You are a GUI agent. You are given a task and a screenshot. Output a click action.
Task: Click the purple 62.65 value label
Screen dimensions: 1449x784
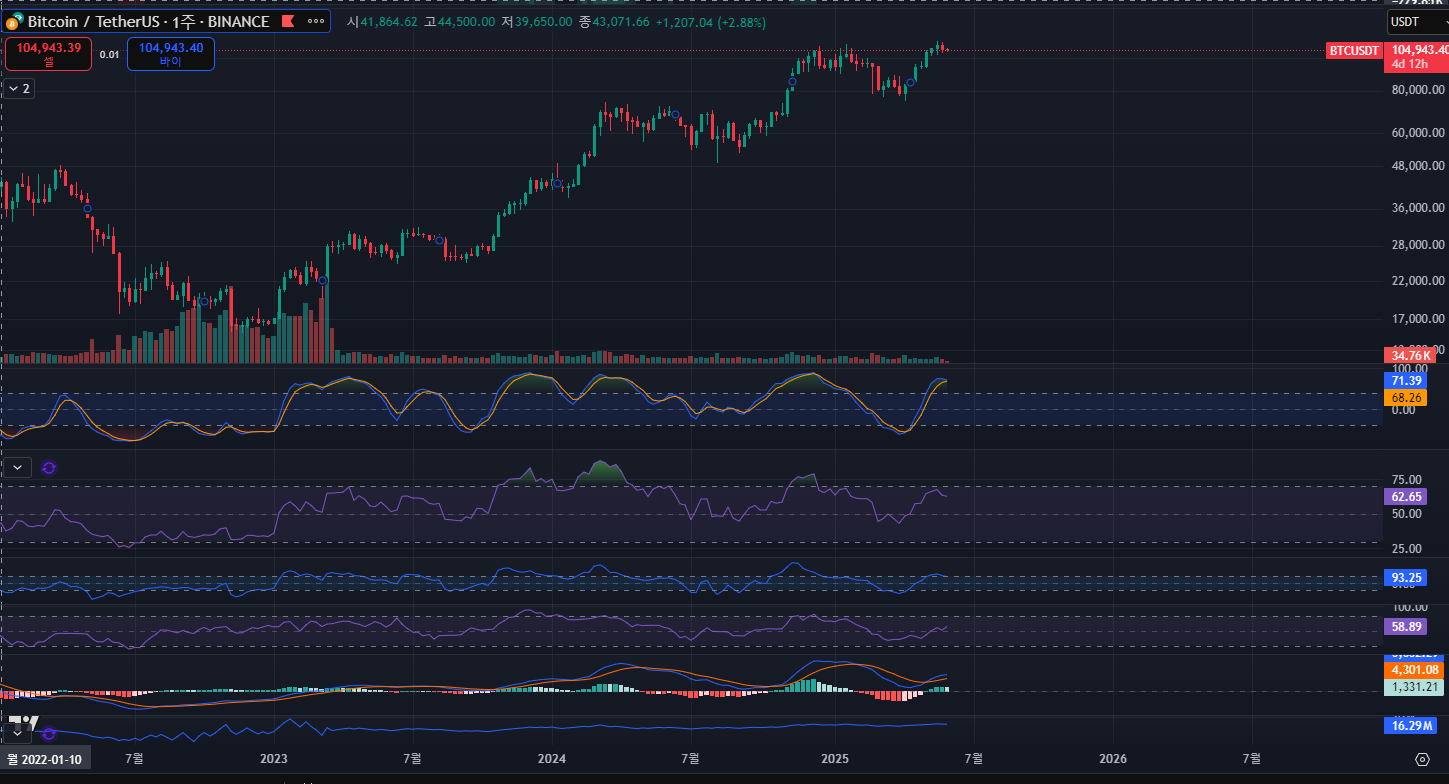coord(1406,496)
